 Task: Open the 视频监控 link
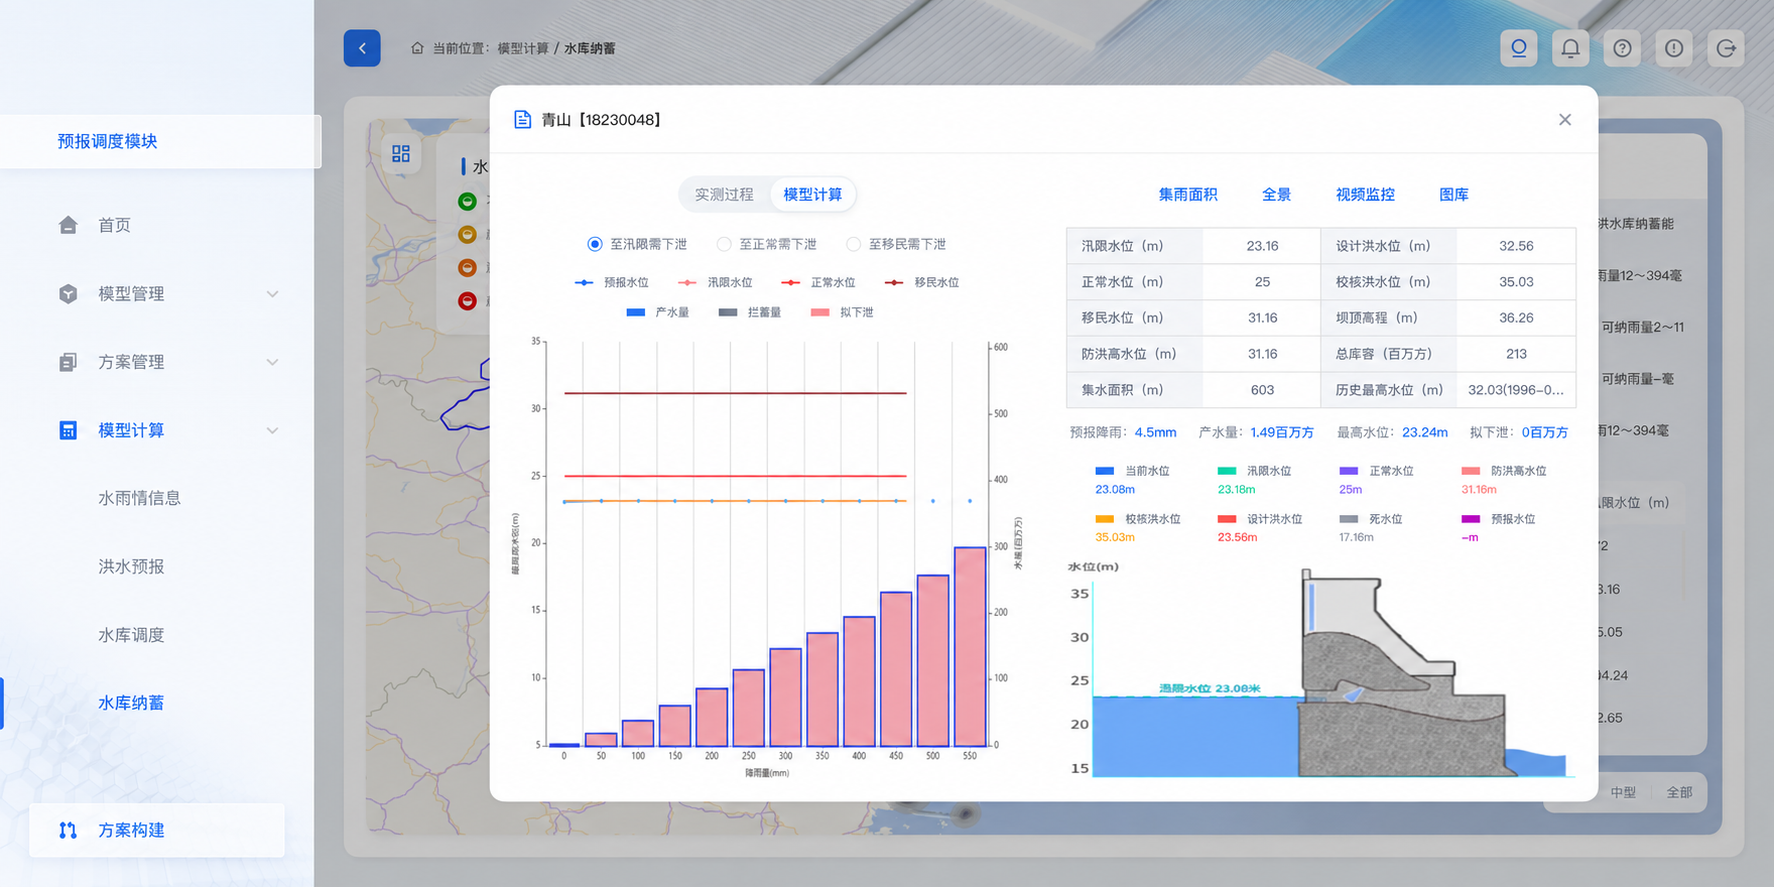click(1365, 194)
